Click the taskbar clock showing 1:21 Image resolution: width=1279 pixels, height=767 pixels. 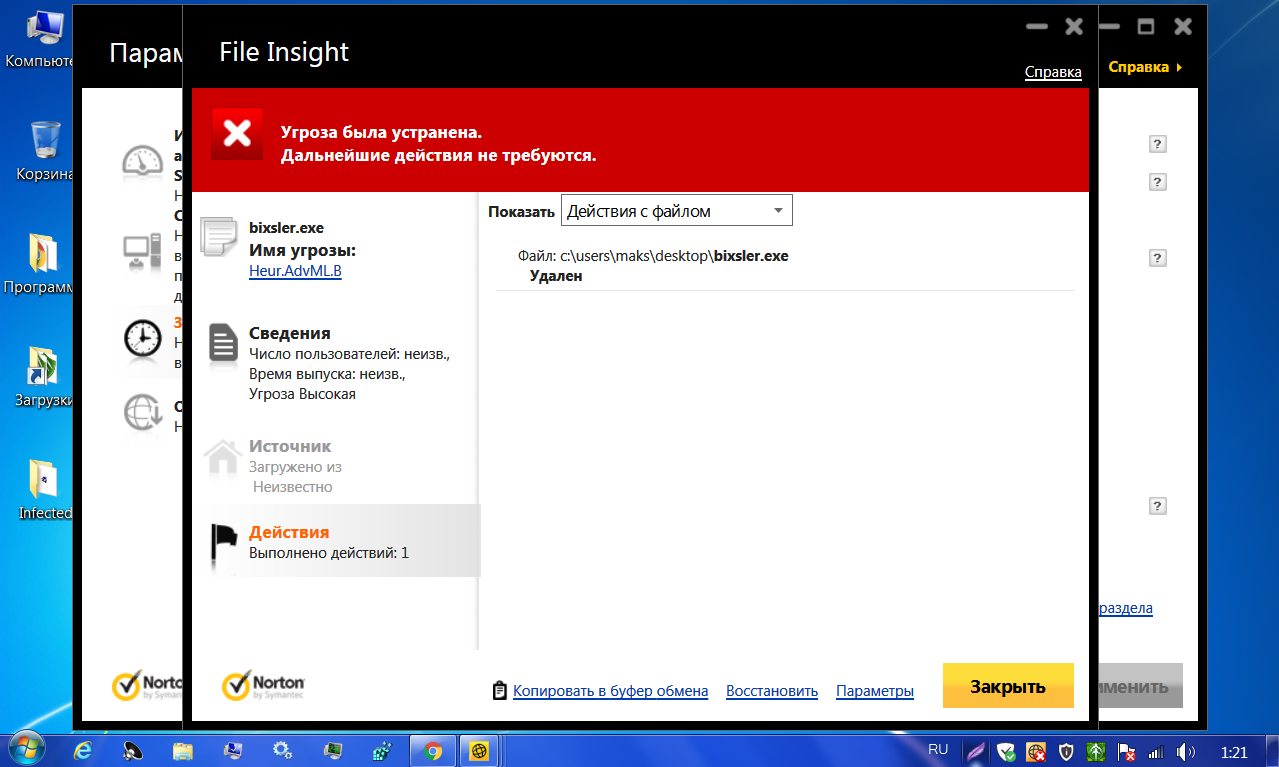pyautogui.click(x=1235, y=751)
